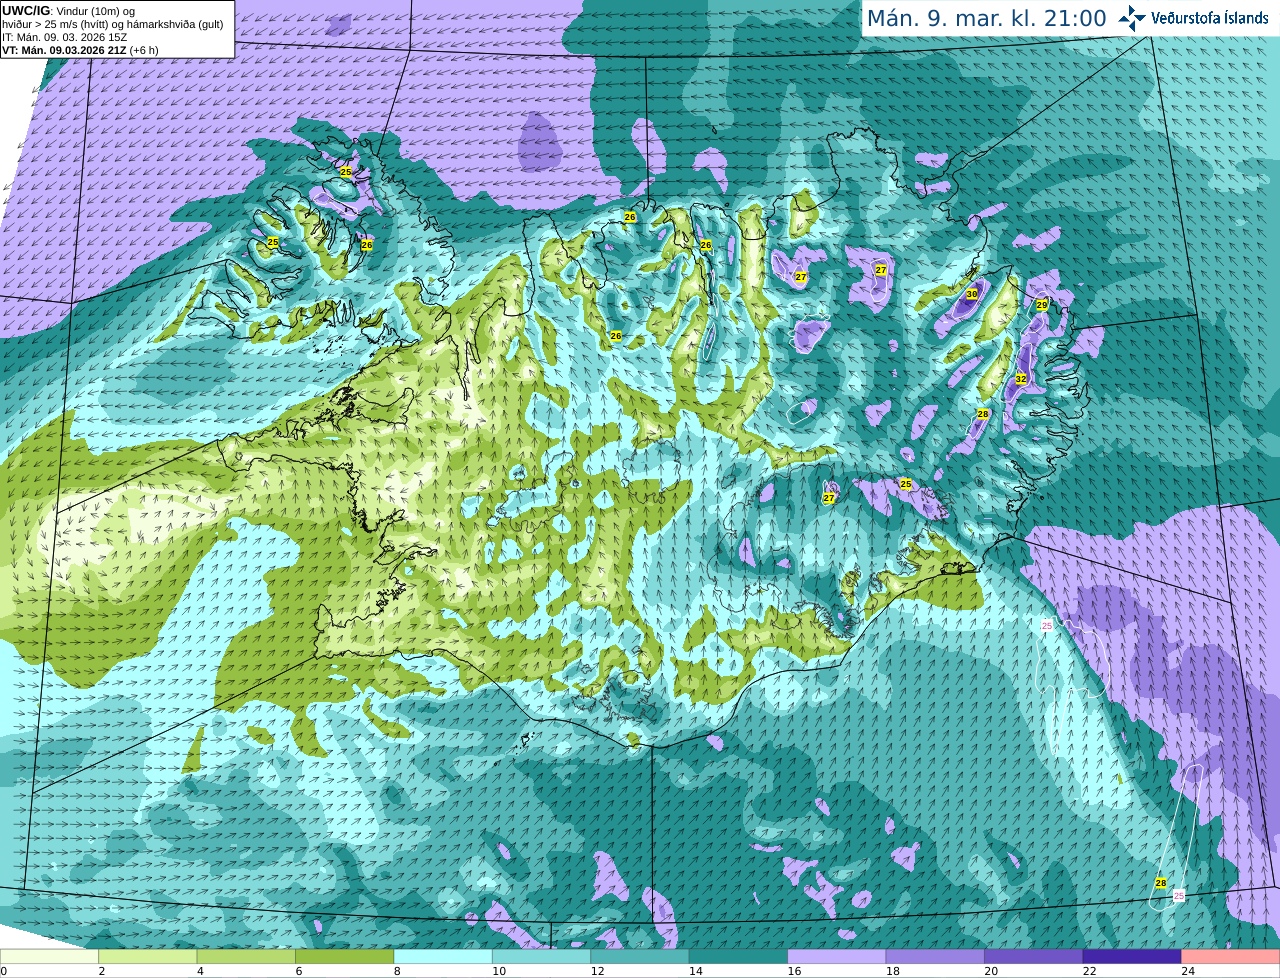Click the Veðurstofa Íslands name text
Image resolution: width=1280 pixels, height=978 pixels.
click(x=1210, y=18)
